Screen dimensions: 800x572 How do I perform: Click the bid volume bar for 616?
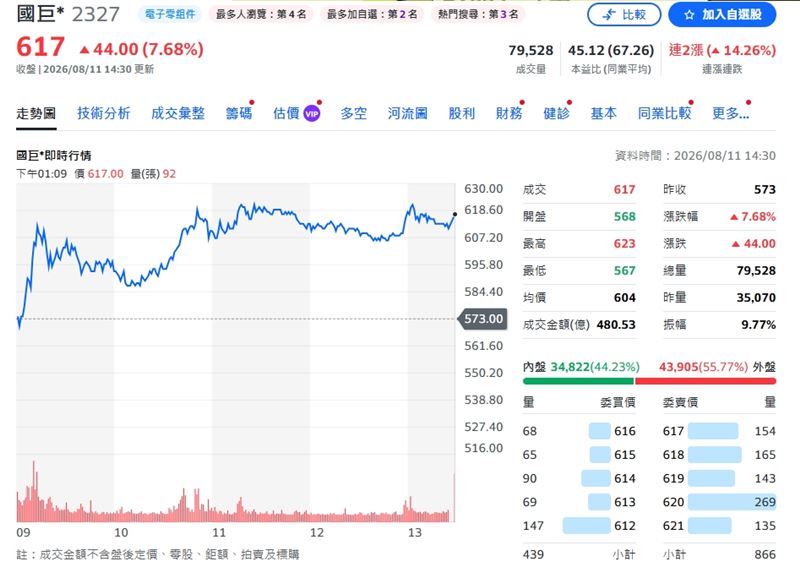click(599, 431)
